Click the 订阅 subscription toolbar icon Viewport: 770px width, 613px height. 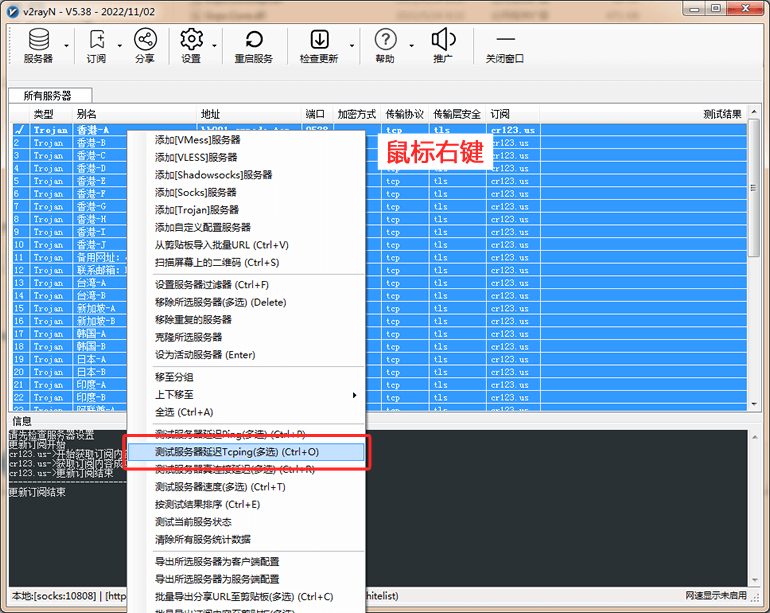point(96,46)
